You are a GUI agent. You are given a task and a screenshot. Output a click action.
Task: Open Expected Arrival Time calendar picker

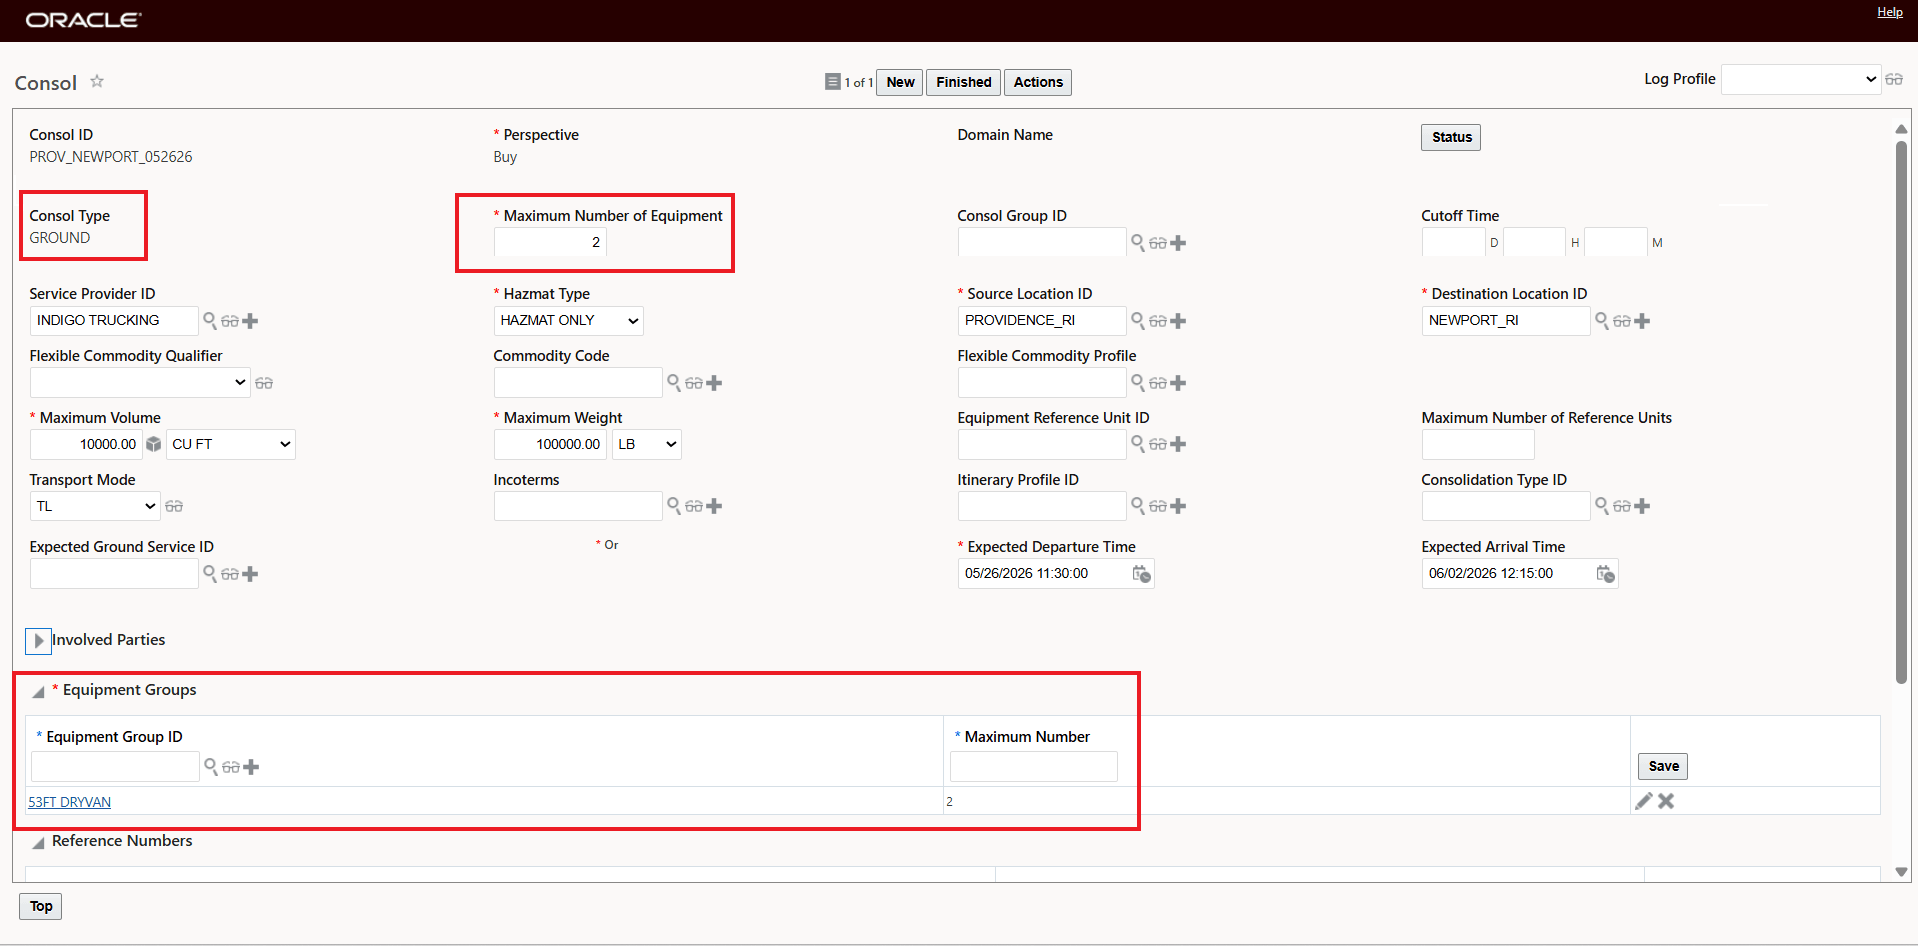[1605, 573]
